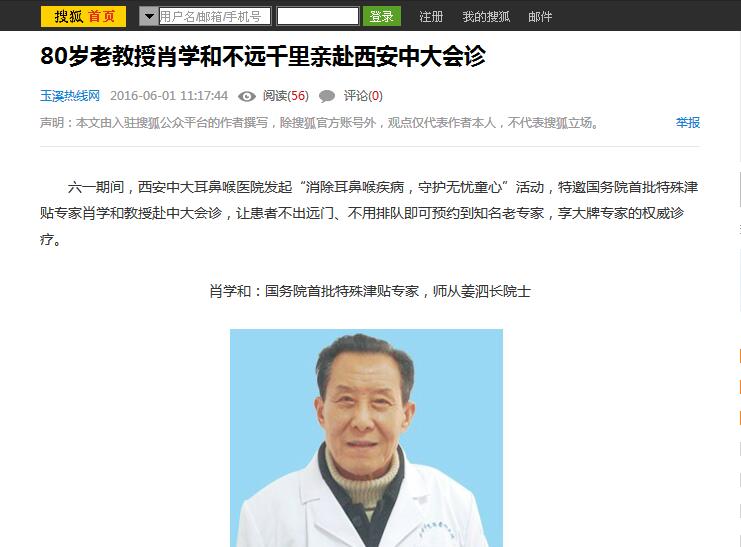Select the empty password field

[318, 17]
